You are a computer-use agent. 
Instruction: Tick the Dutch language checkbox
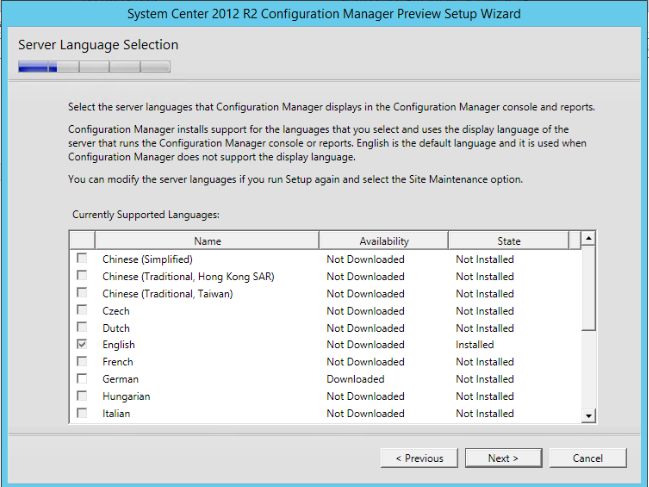[81, 328]
